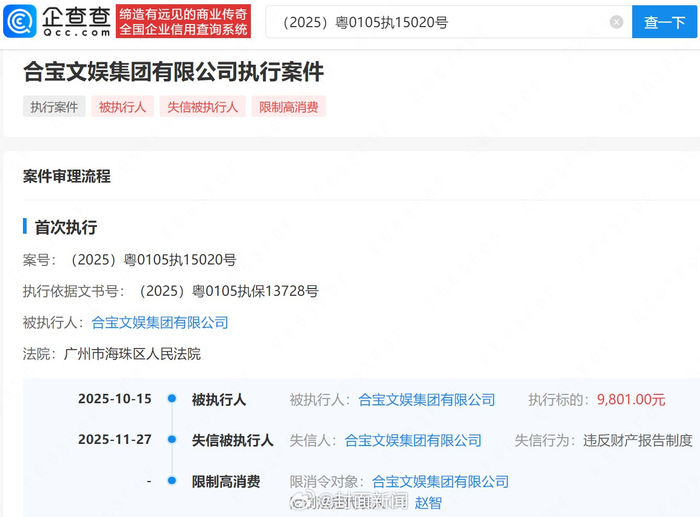The image size is (700, 517).
Task: Open company link in the 限消令对象 row
Action: 440,481
